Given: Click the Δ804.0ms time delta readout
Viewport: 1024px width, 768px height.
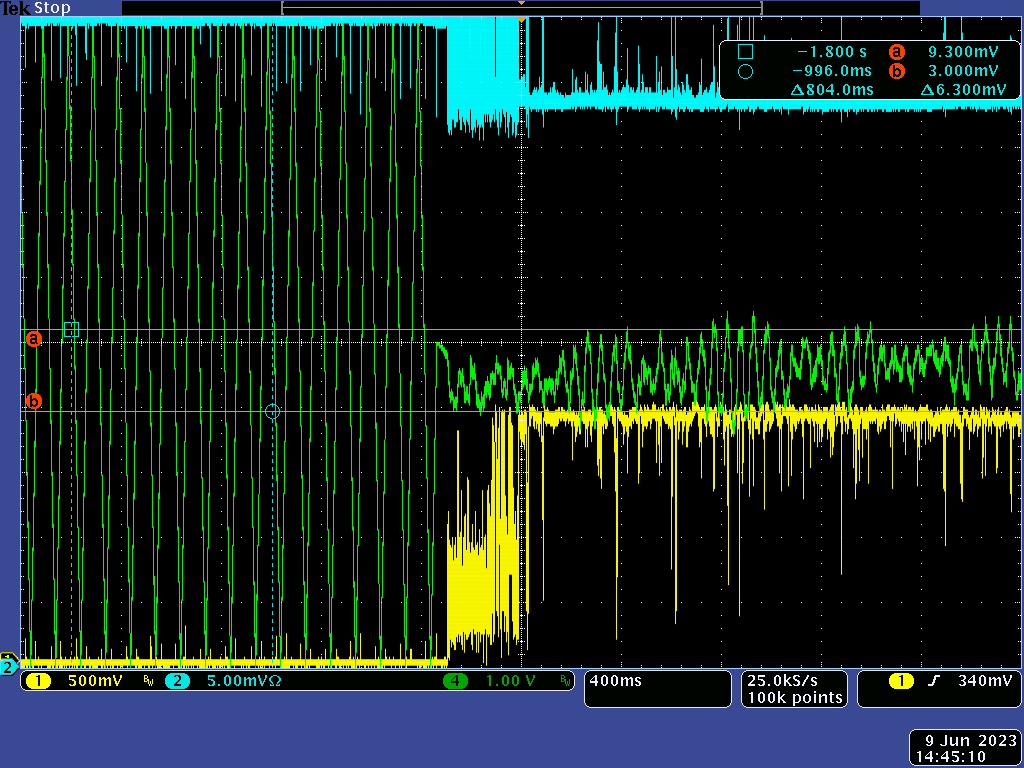Looking at the screenshot, I should 831,90.
